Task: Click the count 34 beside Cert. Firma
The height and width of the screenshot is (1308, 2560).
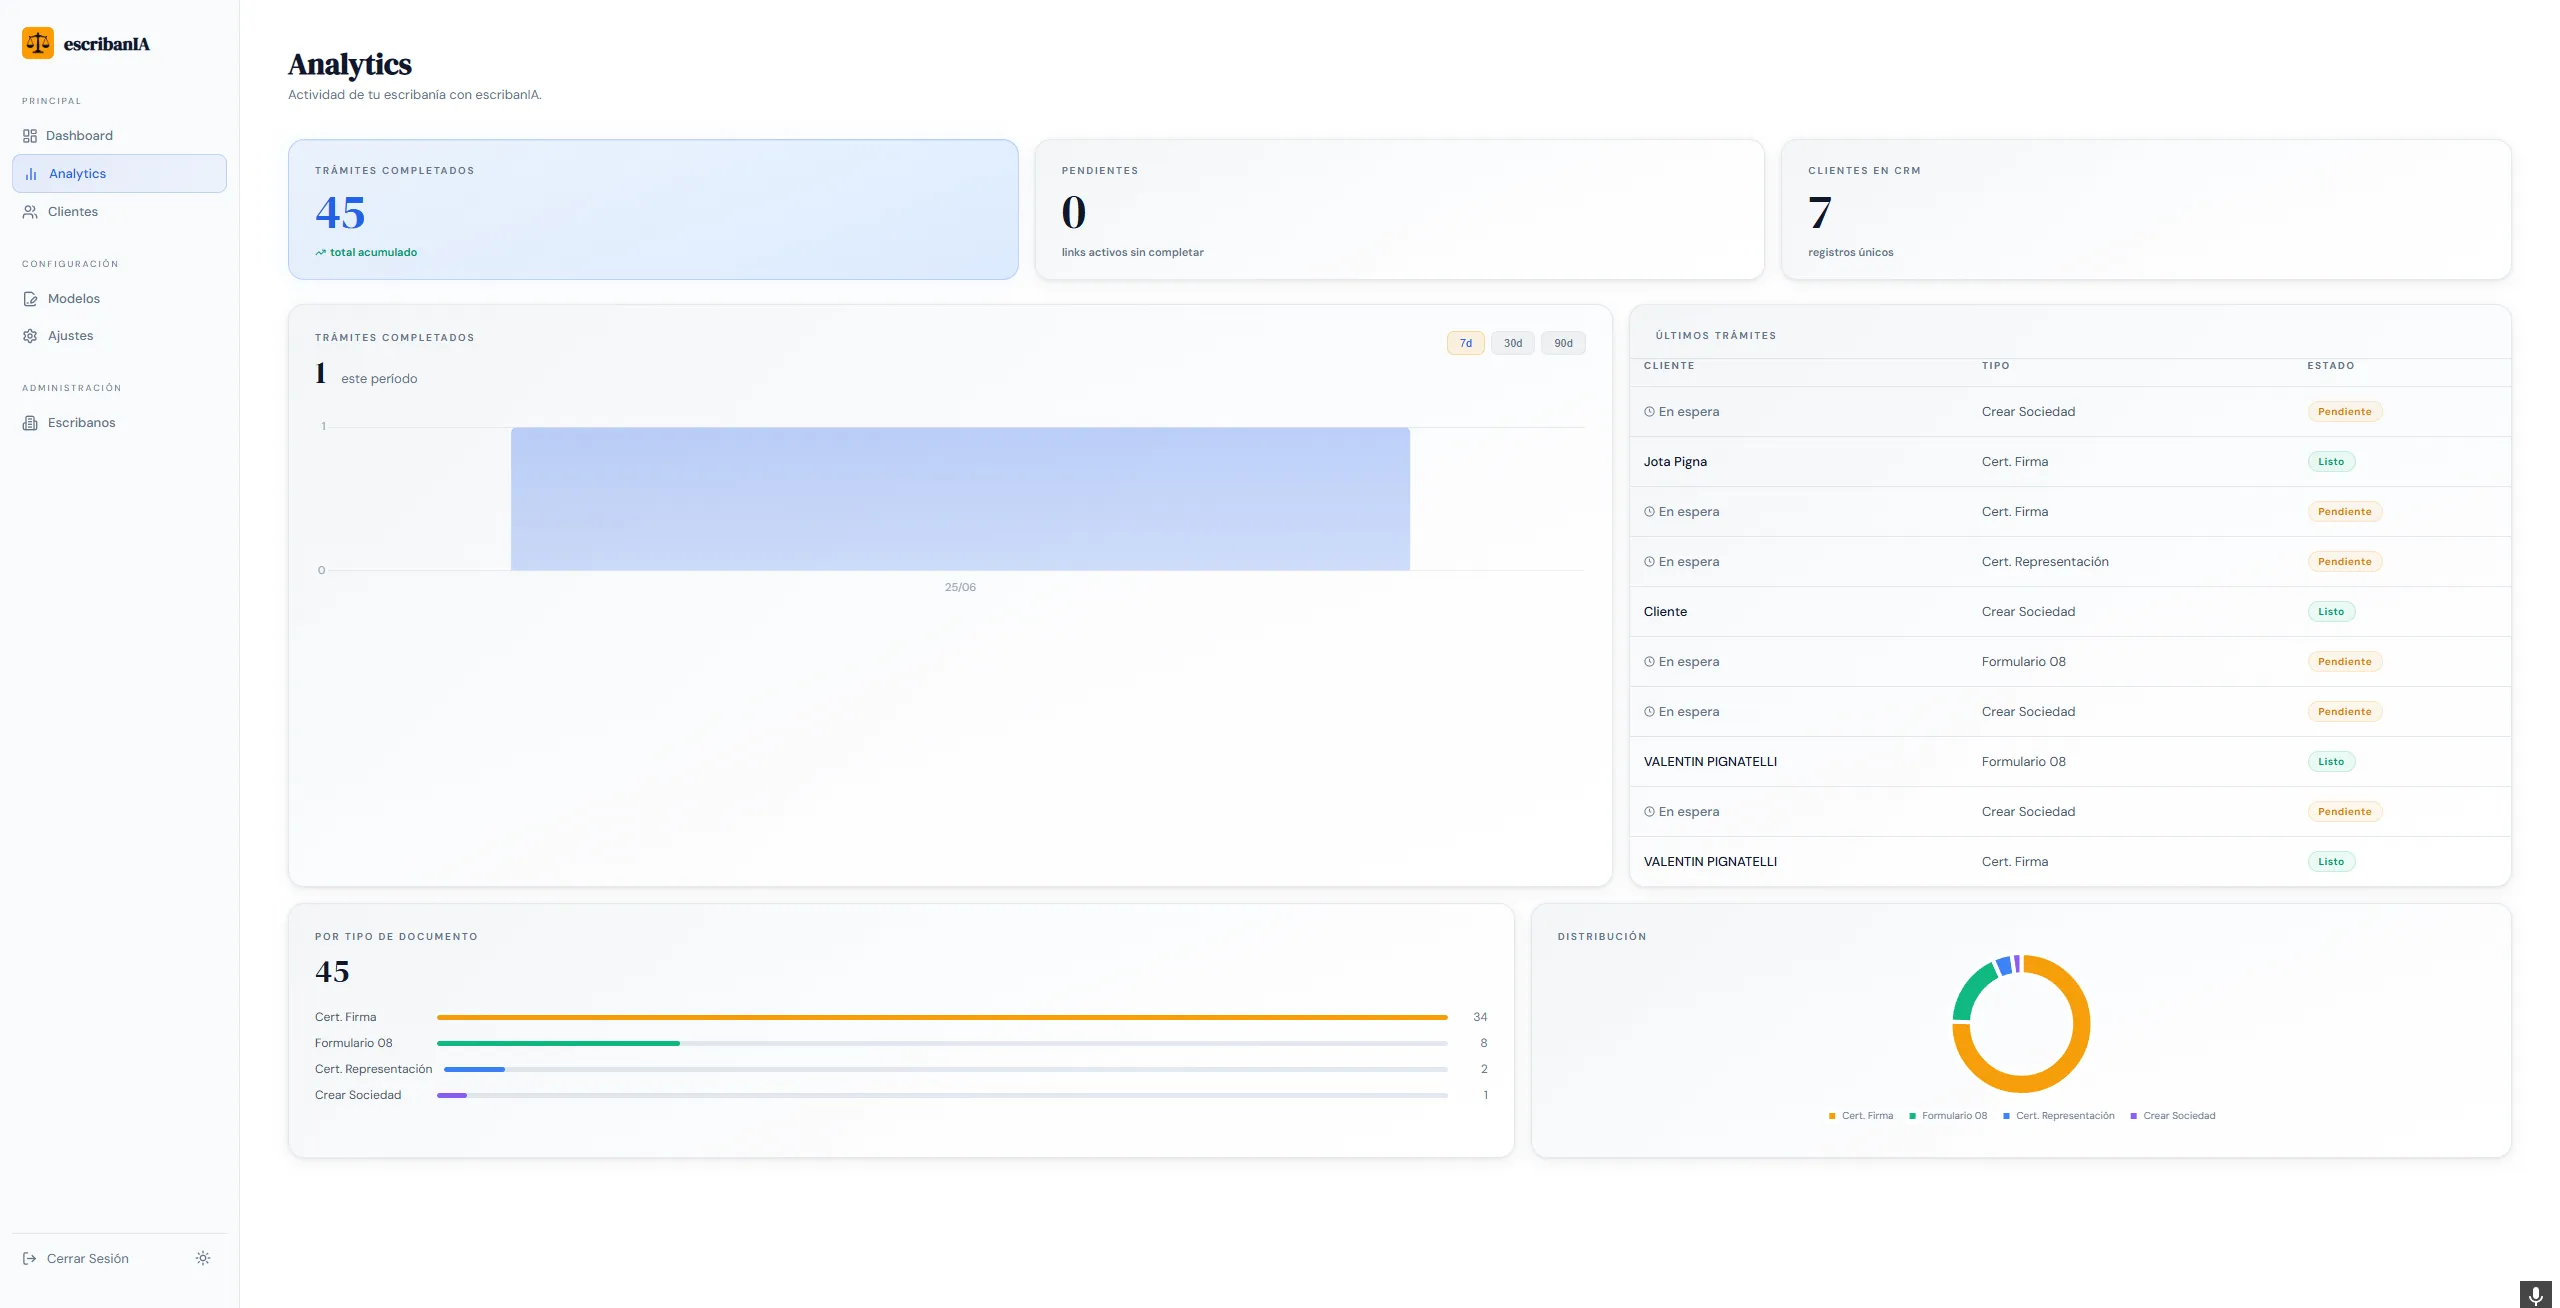Action: pos(1480,1017)
